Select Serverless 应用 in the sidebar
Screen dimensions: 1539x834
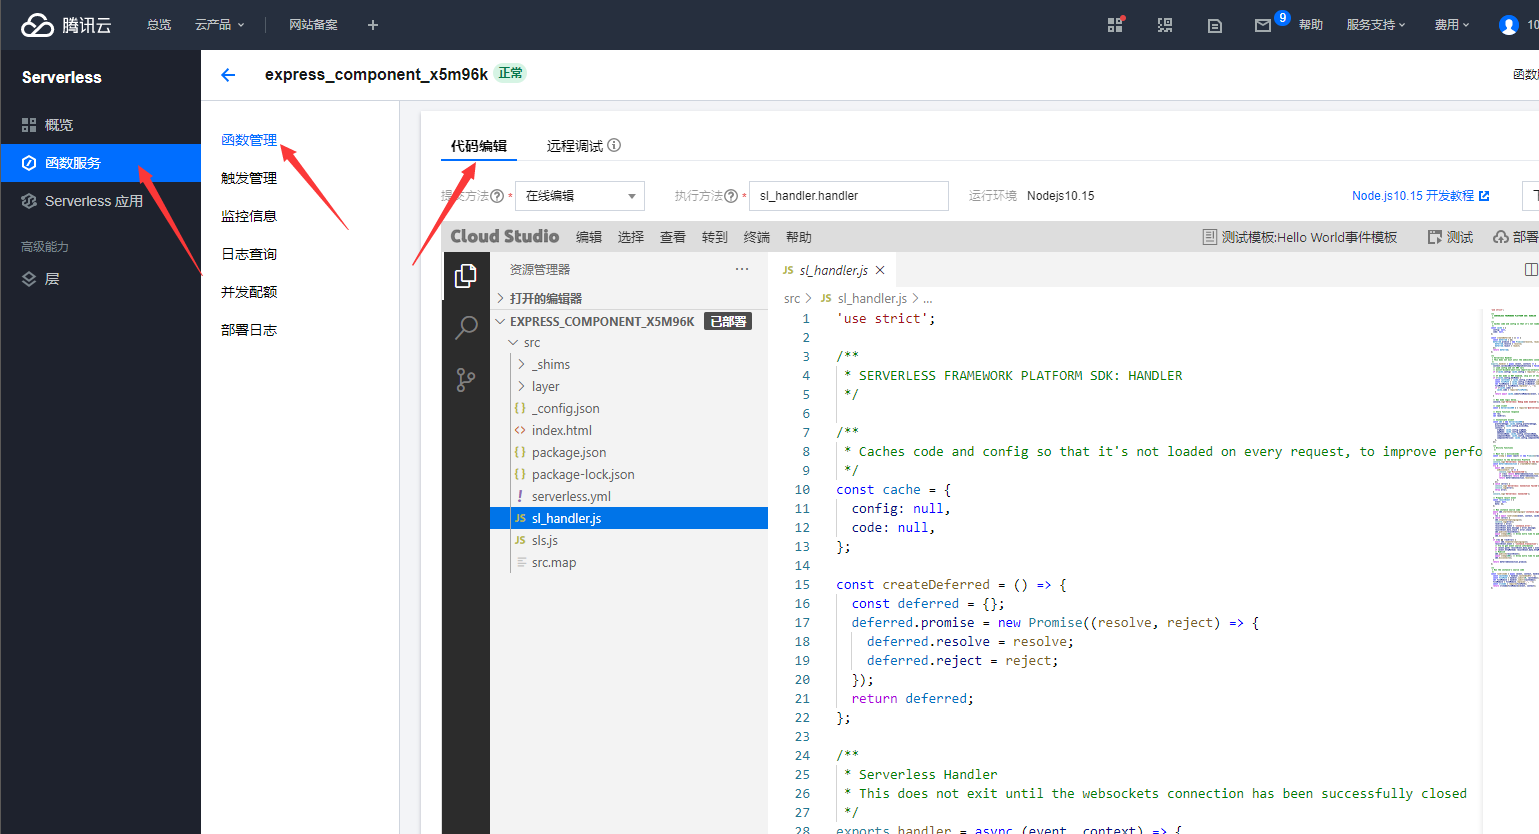coord(100,201)
